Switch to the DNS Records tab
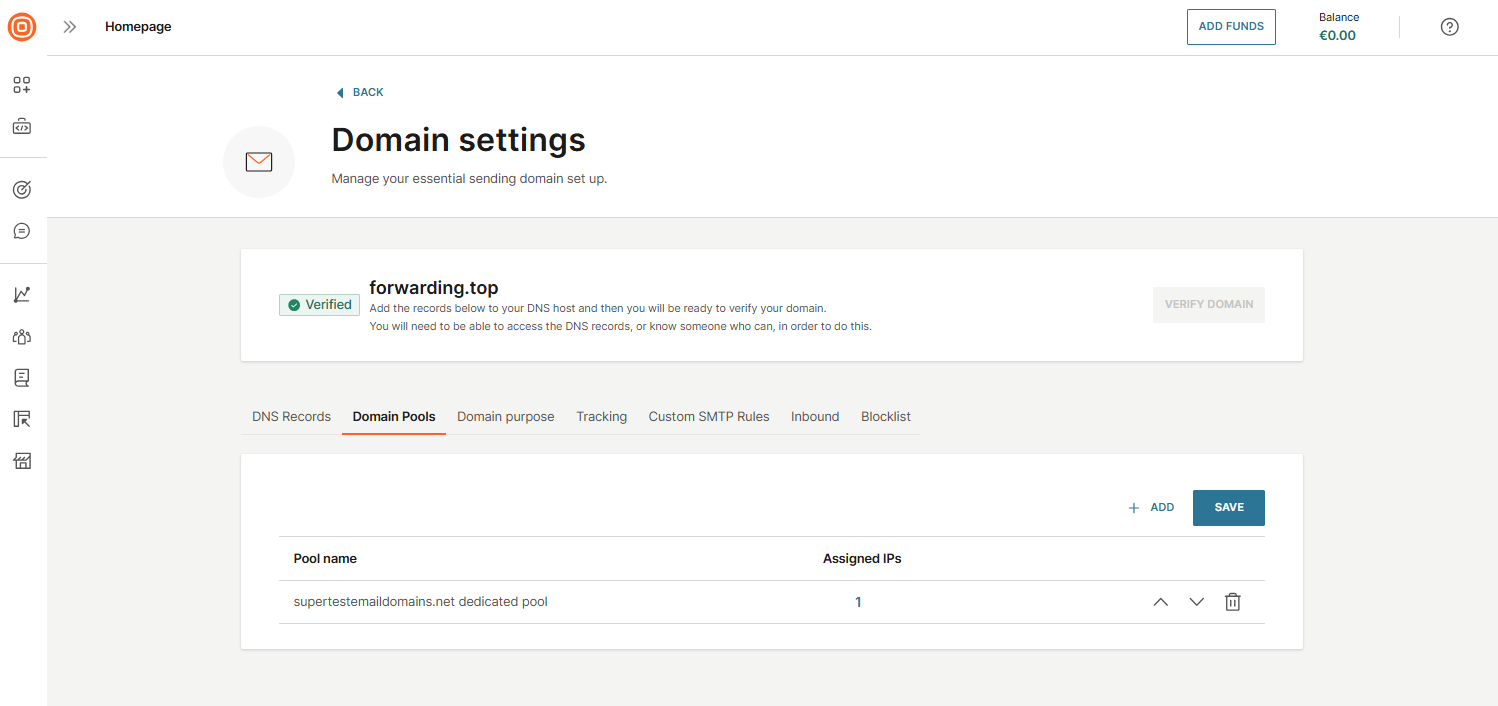The width and height of the screenshot is (1498, 706). click(x=291, y=416)
